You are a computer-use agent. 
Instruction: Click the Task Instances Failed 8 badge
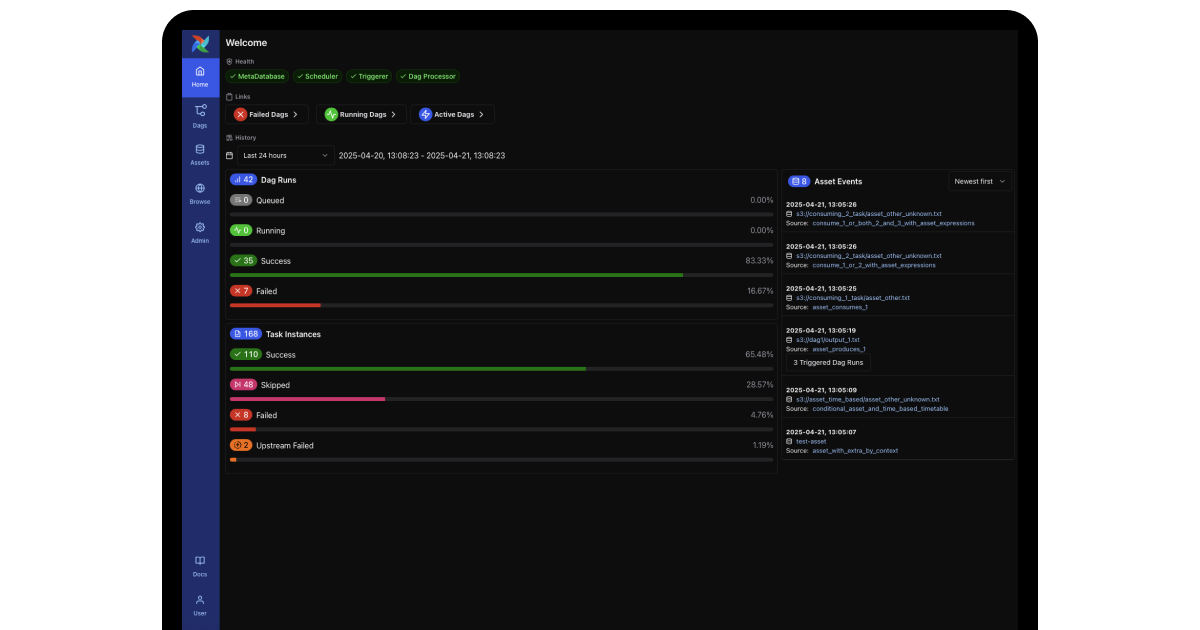(x=241, y=415)
